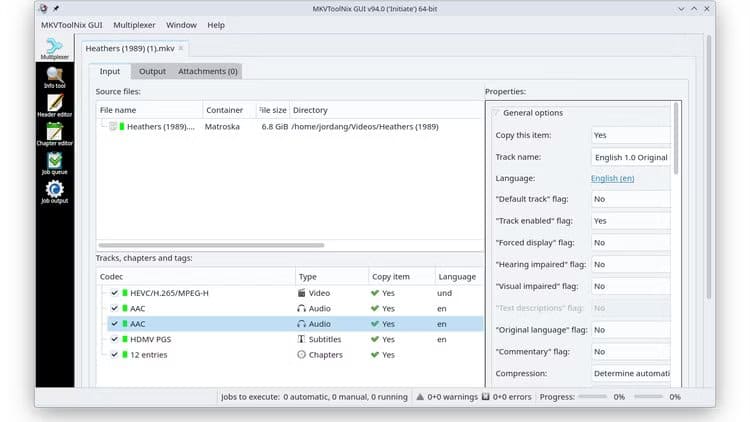Click the green Yes checkmark for 12 entries

pyautogui.click(x=375, y=355)
